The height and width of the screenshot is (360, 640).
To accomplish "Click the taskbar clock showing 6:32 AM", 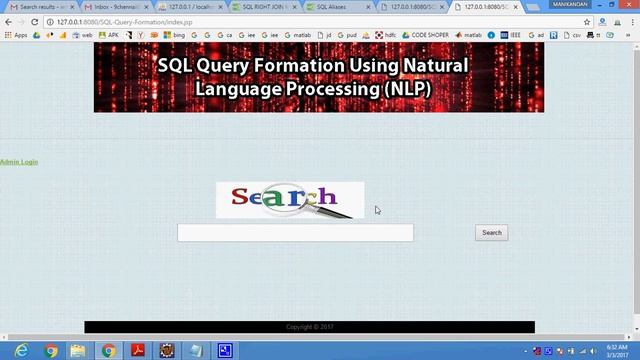I will (617, 351).
